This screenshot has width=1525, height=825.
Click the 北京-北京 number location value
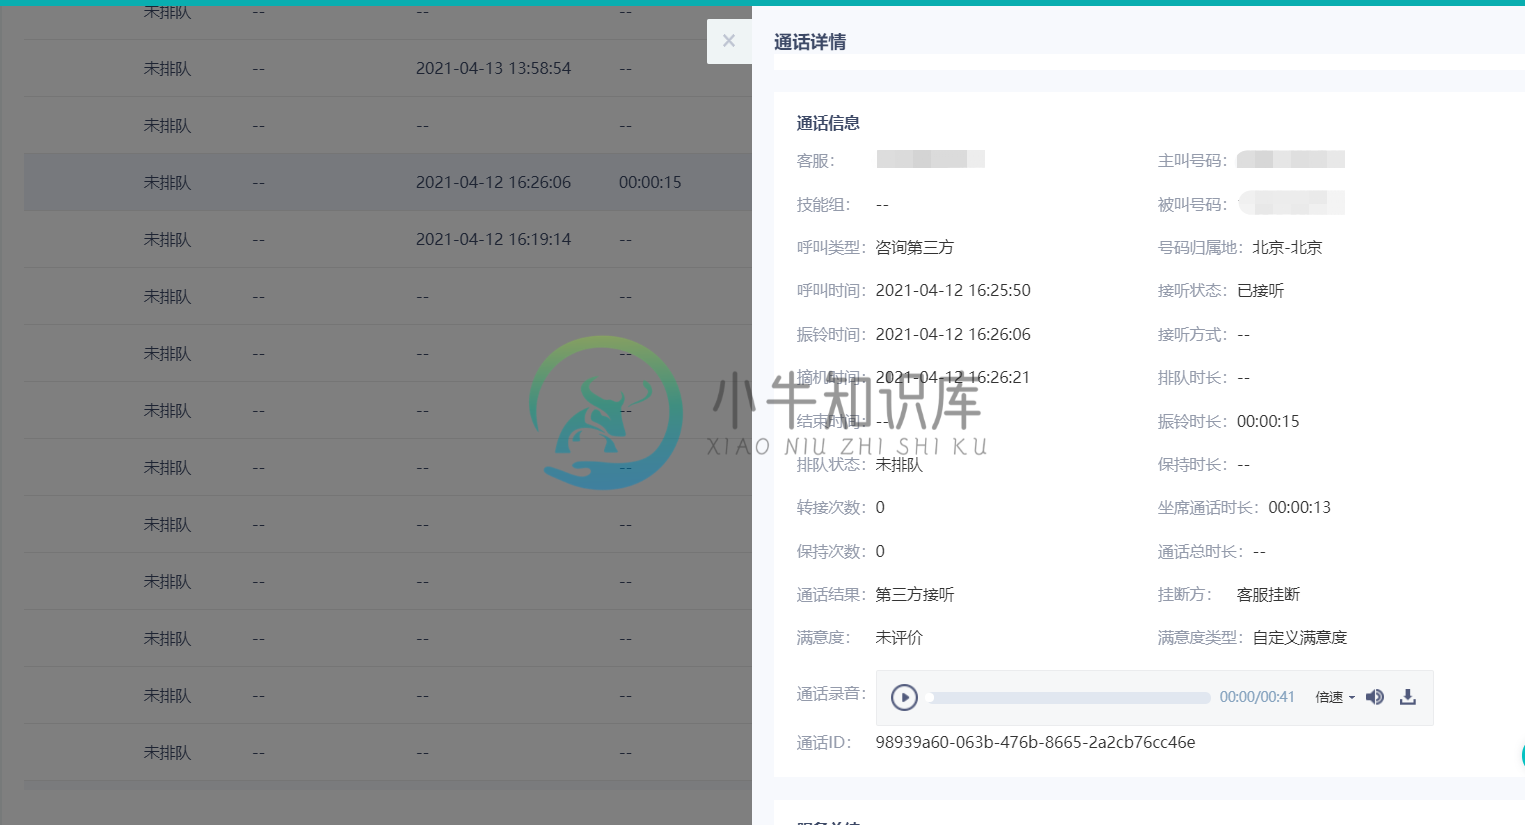click(1287, 247)
